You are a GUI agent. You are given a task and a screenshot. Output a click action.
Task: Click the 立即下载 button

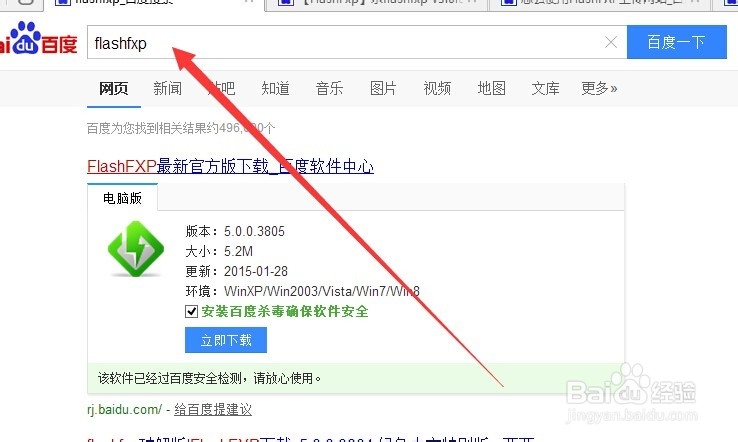click(226, 340)
